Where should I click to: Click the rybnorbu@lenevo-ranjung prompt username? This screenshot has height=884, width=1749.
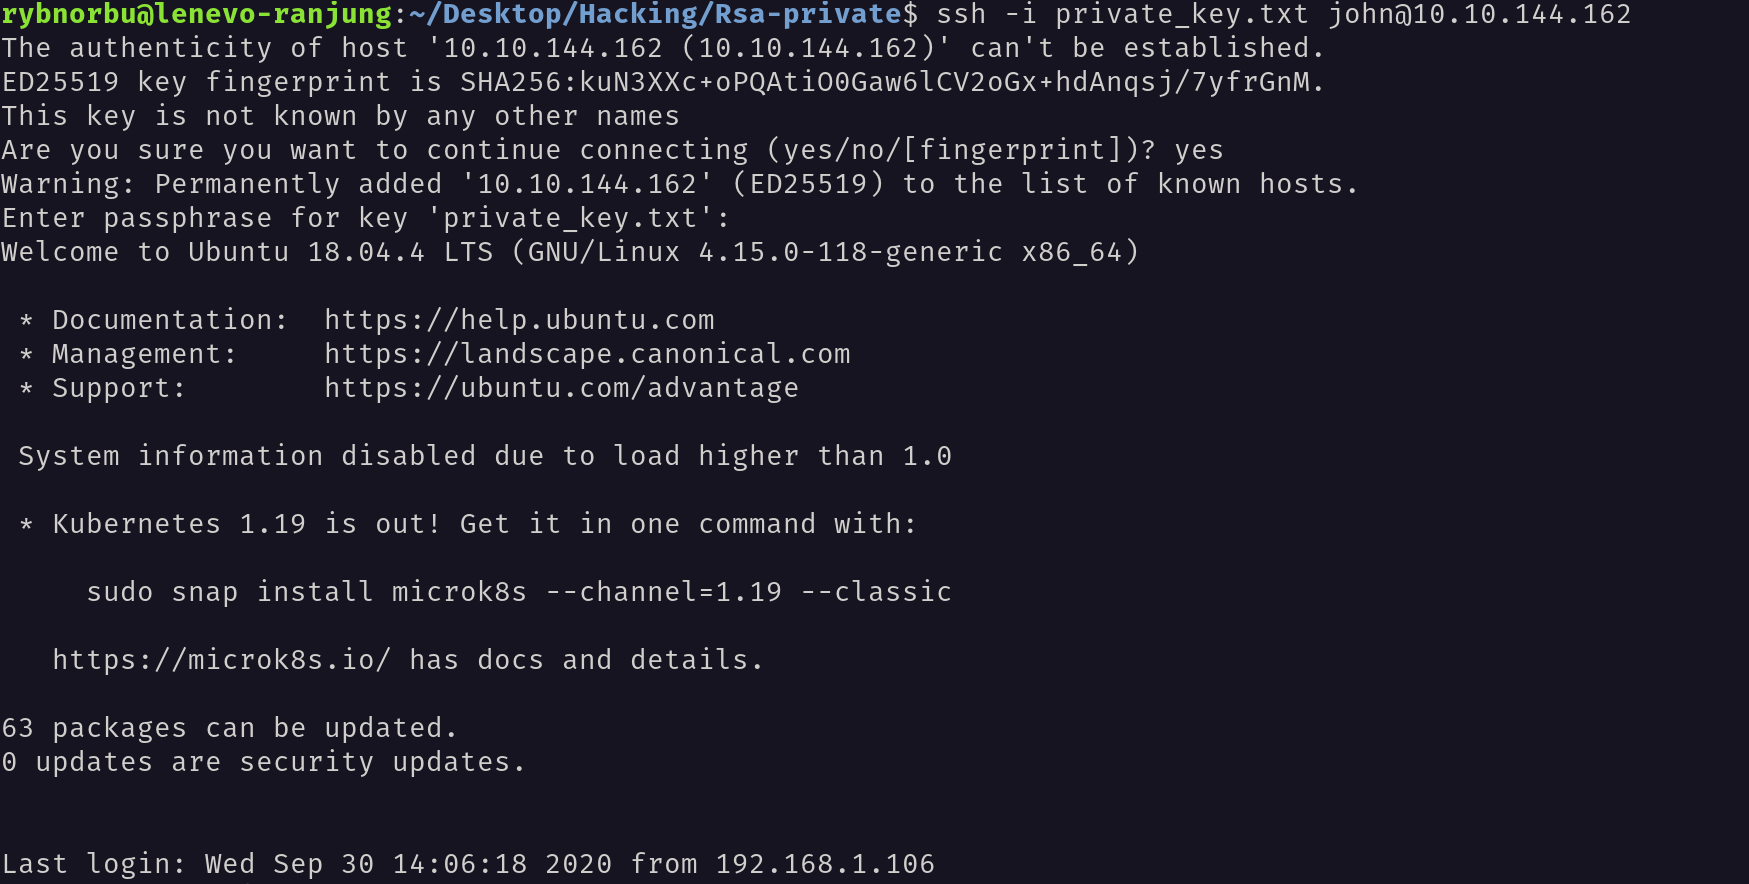(x=197, y=15)
